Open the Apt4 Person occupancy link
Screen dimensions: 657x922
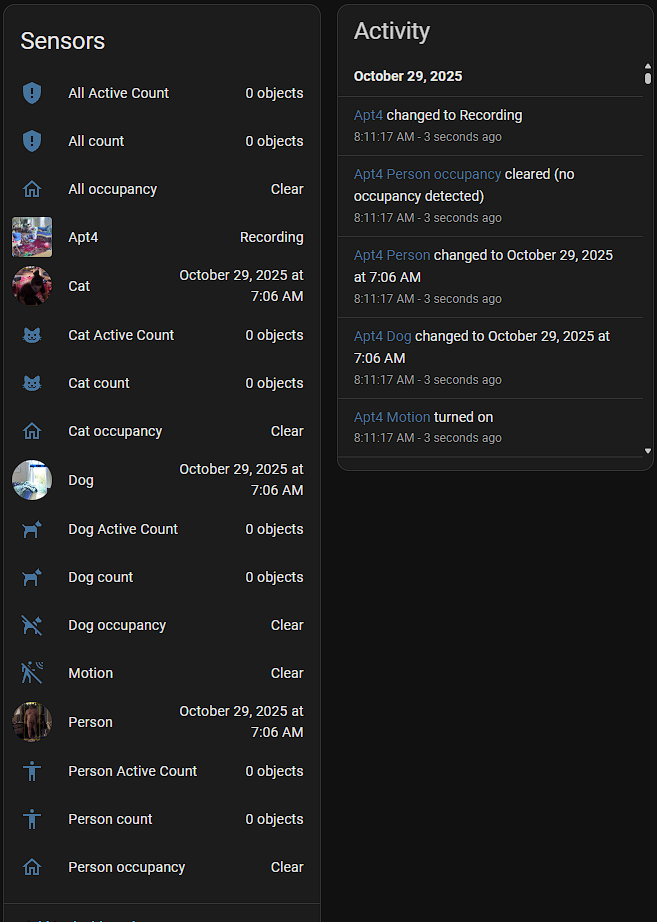pyautogui.click(x=427, y=174)
